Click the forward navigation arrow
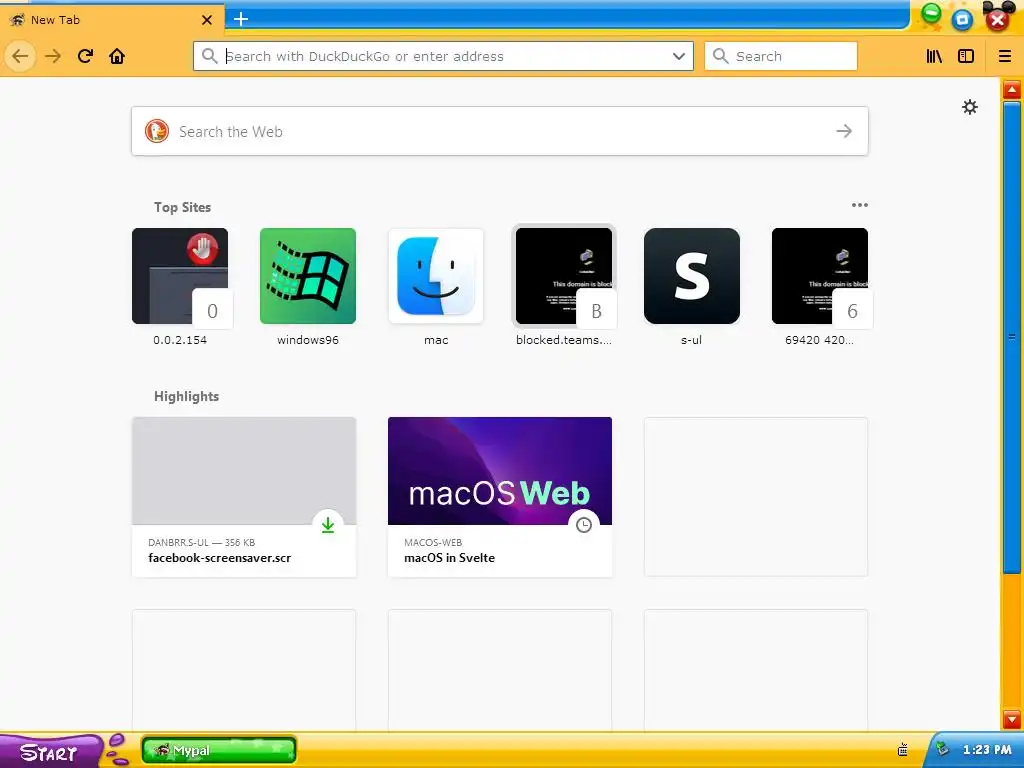Screen dimensions: 1024x768 pos(53,56)
